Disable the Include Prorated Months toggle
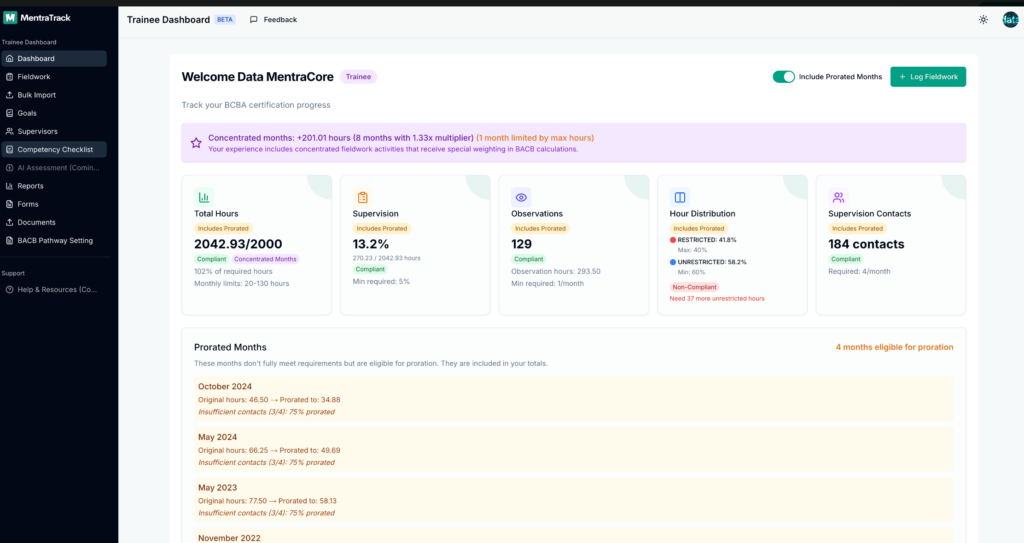Screen dimensions: 1024x543 pyautogui.click(x=783, y=77)
